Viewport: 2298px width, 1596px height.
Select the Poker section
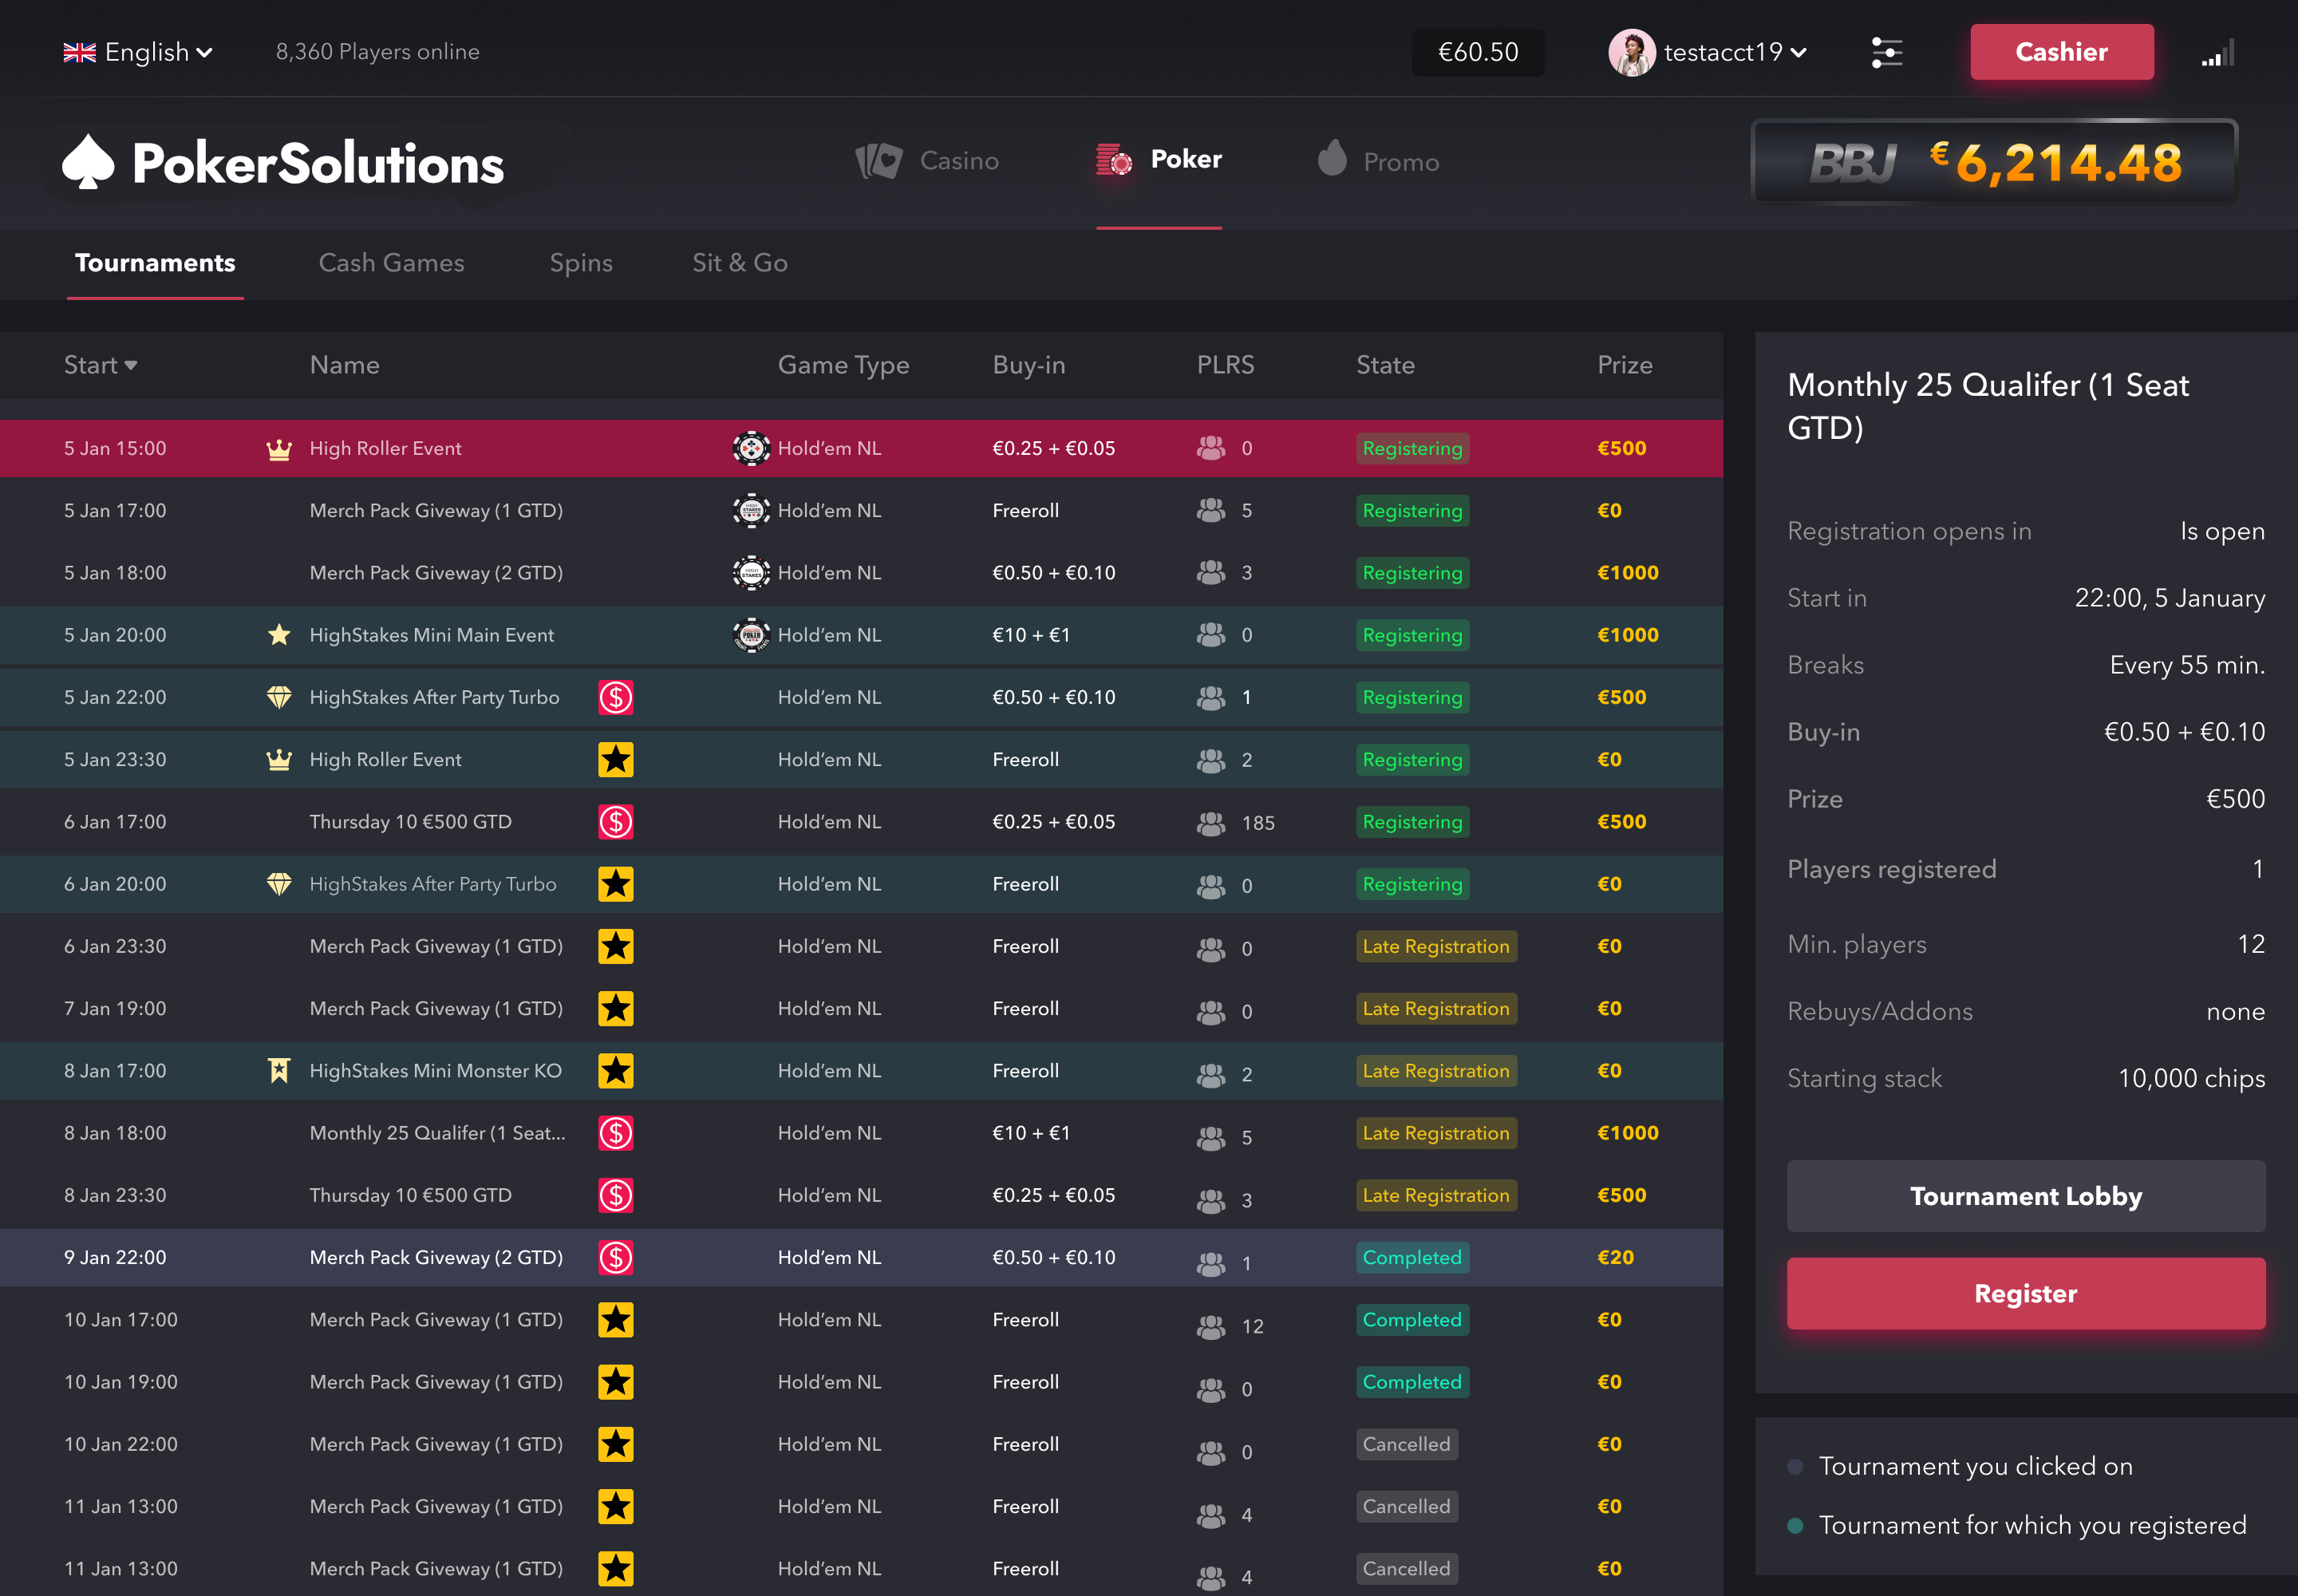click(x=1159, y=160)
